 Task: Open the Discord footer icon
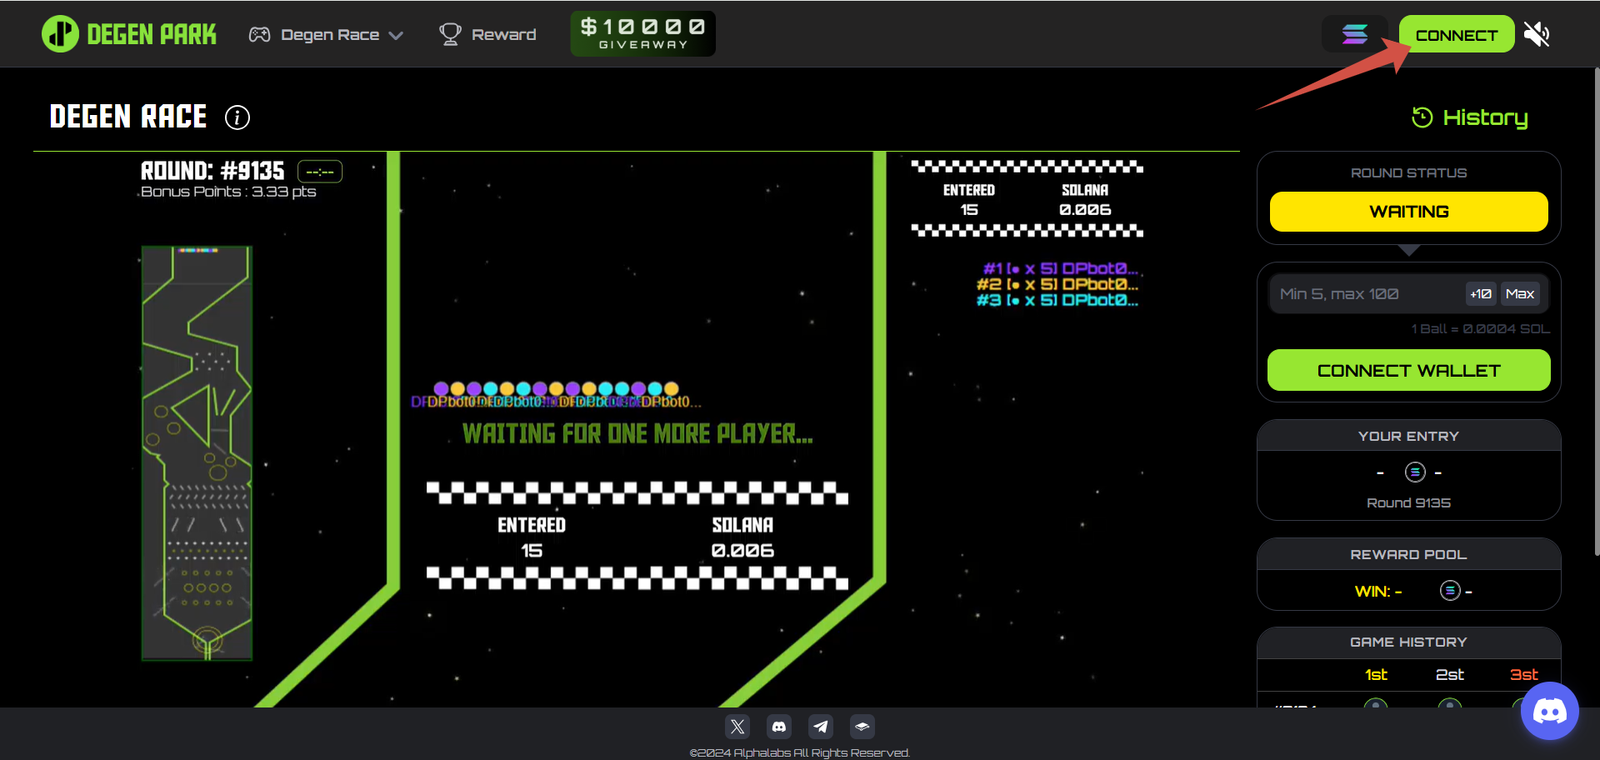click(x=779, y=727)
